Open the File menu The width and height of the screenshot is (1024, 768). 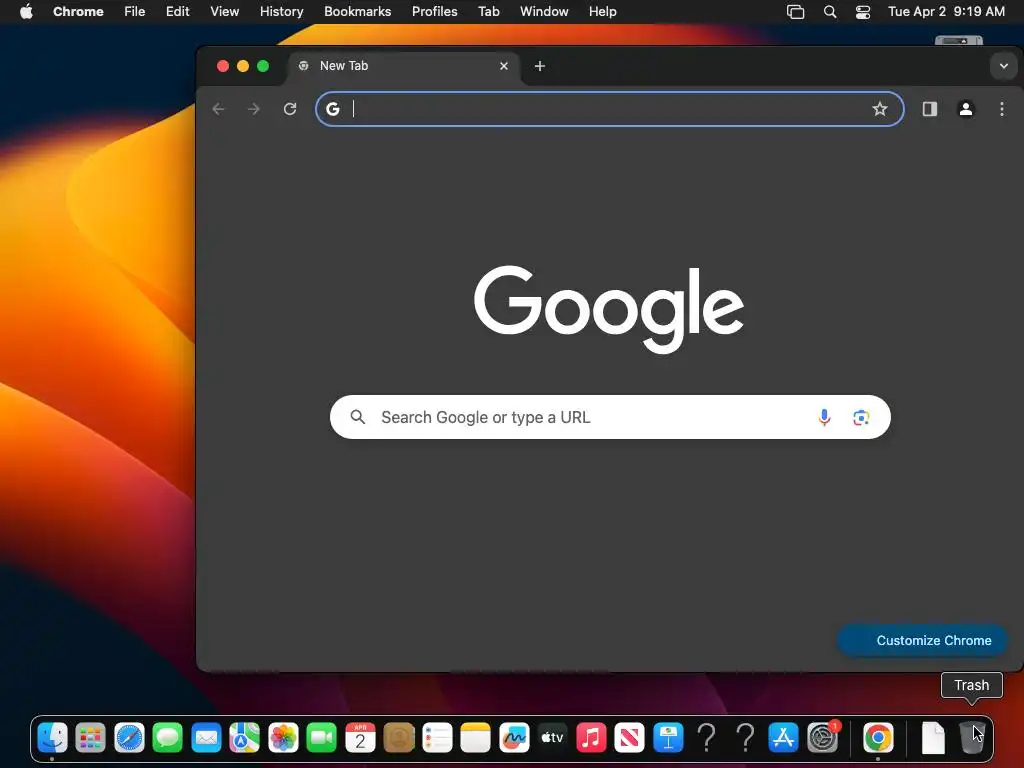[x=135, y=12]
